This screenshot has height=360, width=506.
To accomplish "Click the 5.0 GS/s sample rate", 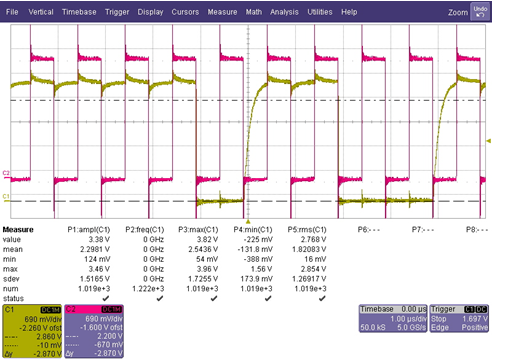I will coord(411,328).
